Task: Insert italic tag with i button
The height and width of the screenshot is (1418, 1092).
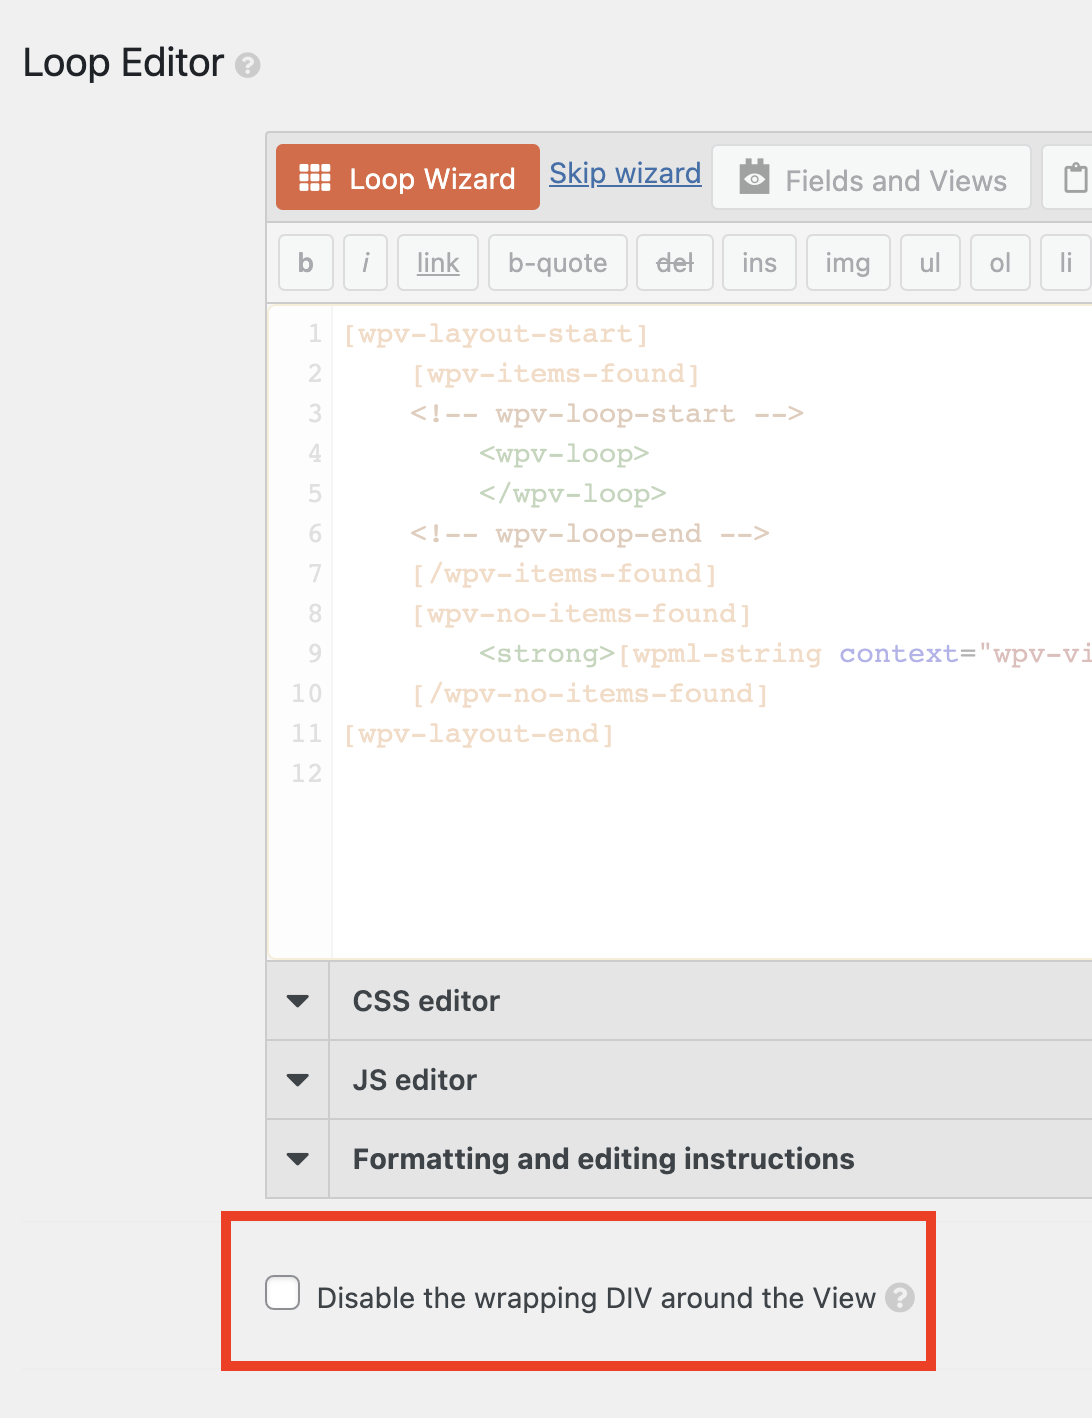Action: click(x=365, y=262)
